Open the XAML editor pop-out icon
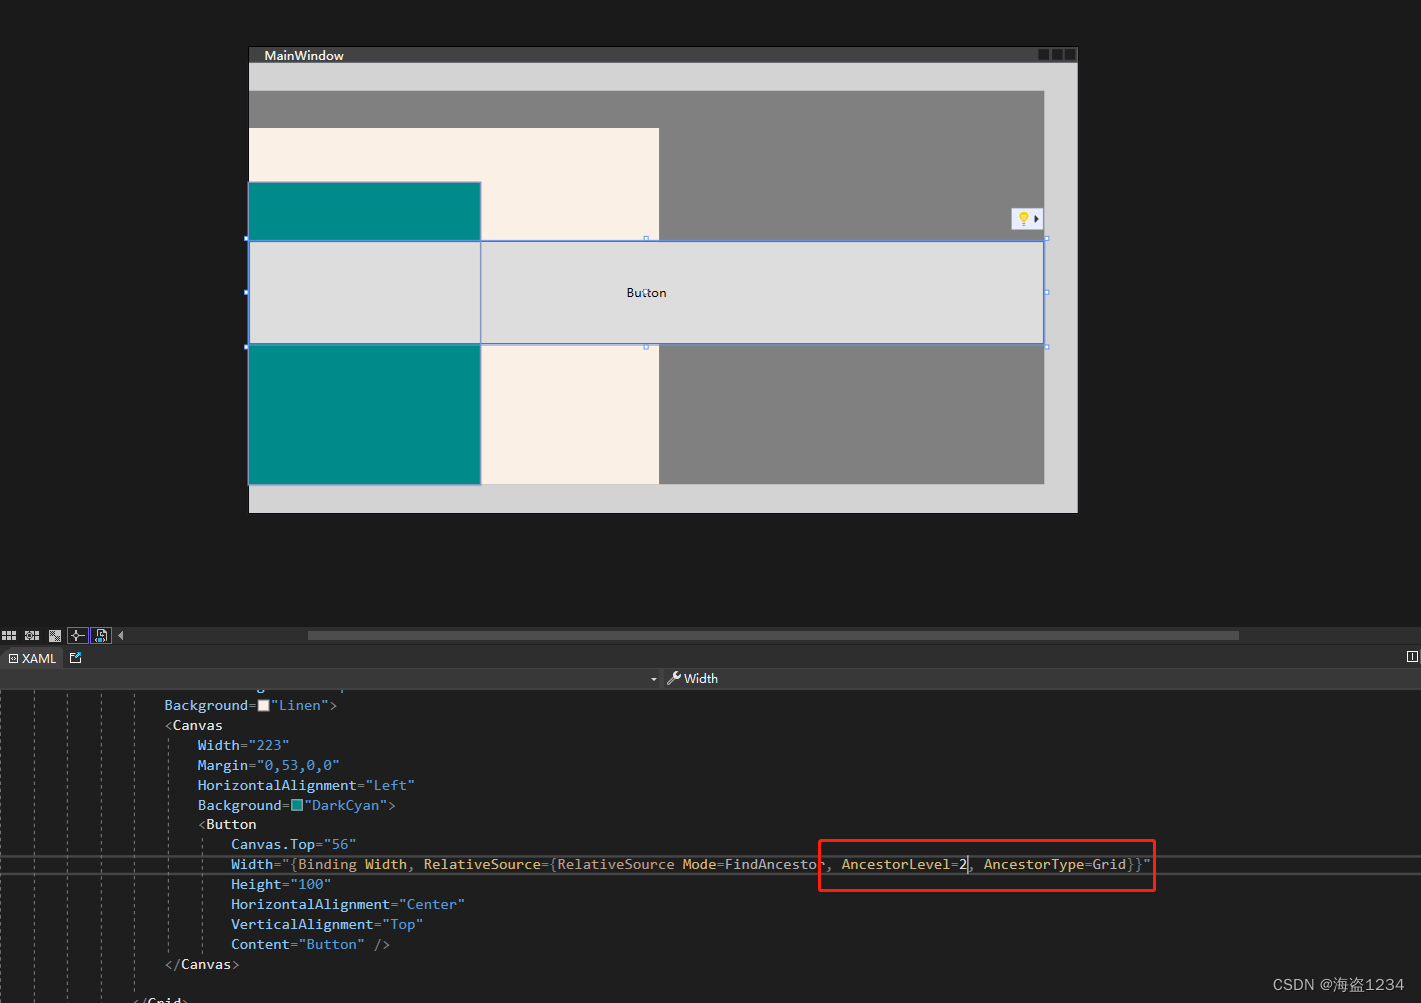 point(75,658)
